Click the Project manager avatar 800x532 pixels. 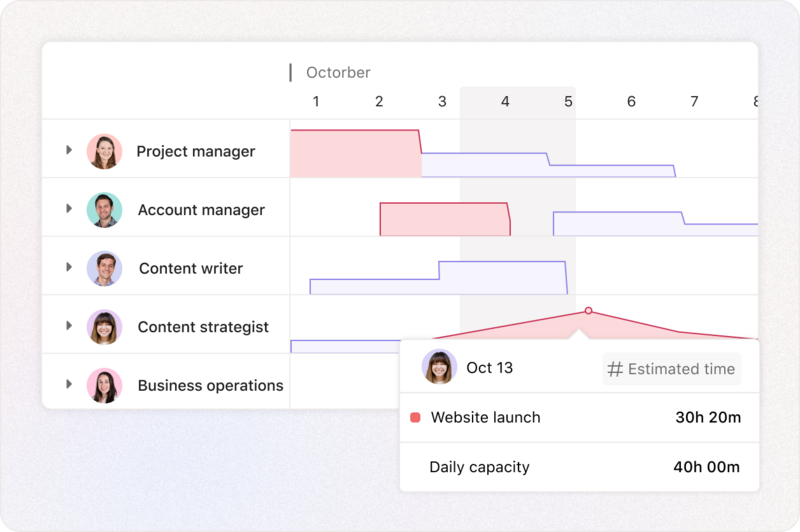click(x=105, y=151)
